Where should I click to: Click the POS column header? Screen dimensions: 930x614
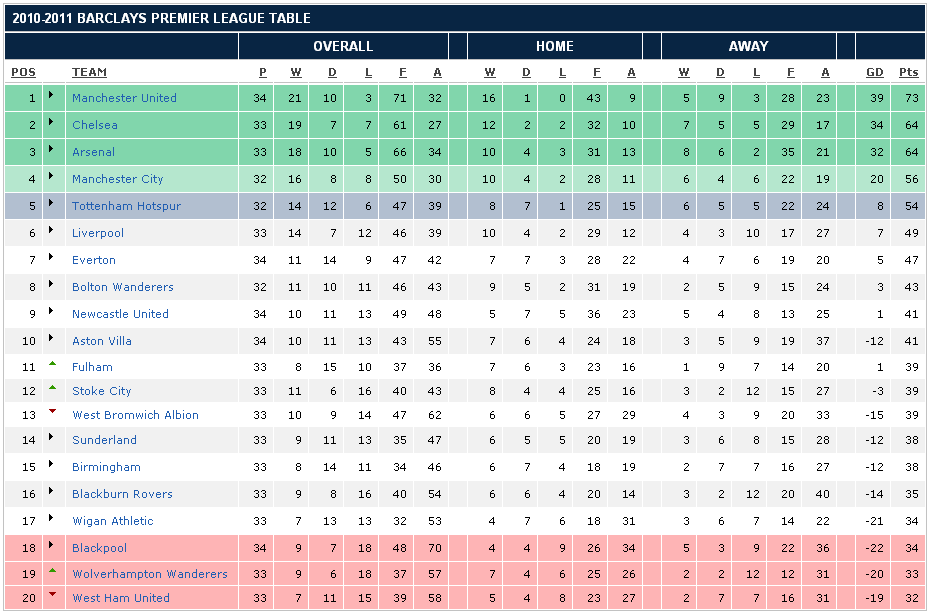tap(23, 72)
